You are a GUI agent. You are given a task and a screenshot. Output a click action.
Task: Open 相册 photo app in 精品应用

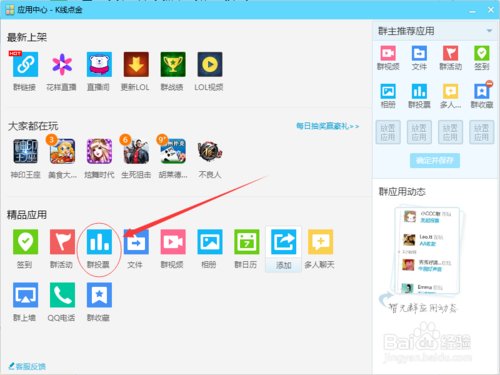click(210, 242)
